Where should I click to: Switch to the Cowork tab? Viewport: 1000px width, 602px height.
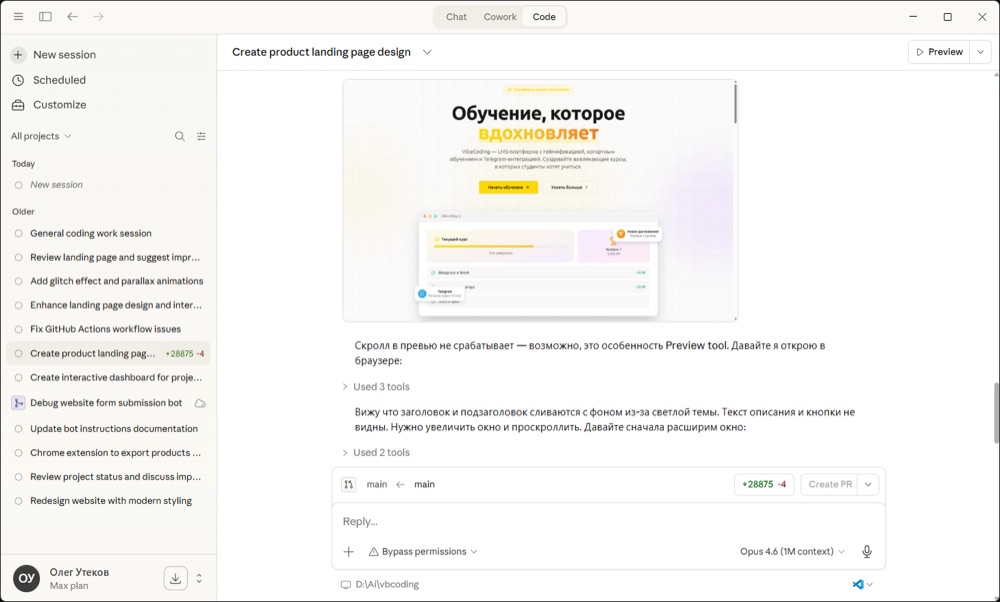pyautogui.click(x=499, y=17)
